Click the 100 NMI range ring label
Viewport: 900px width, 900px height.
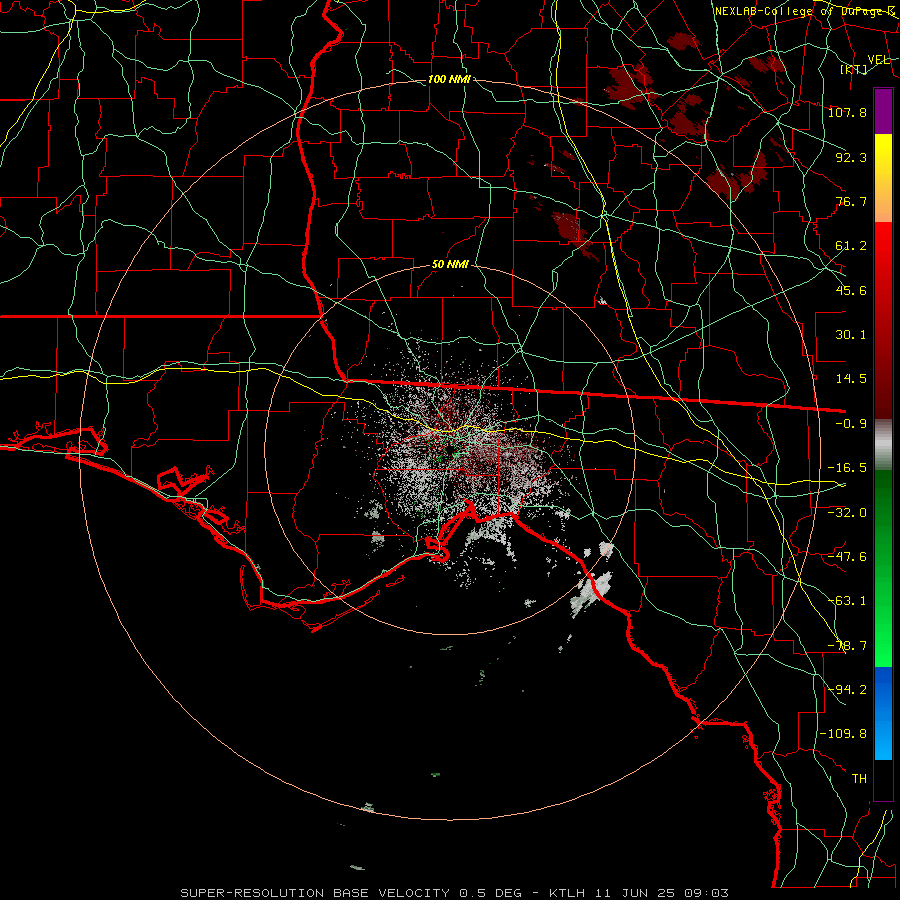pyautogui.click(x=449, y=79)
